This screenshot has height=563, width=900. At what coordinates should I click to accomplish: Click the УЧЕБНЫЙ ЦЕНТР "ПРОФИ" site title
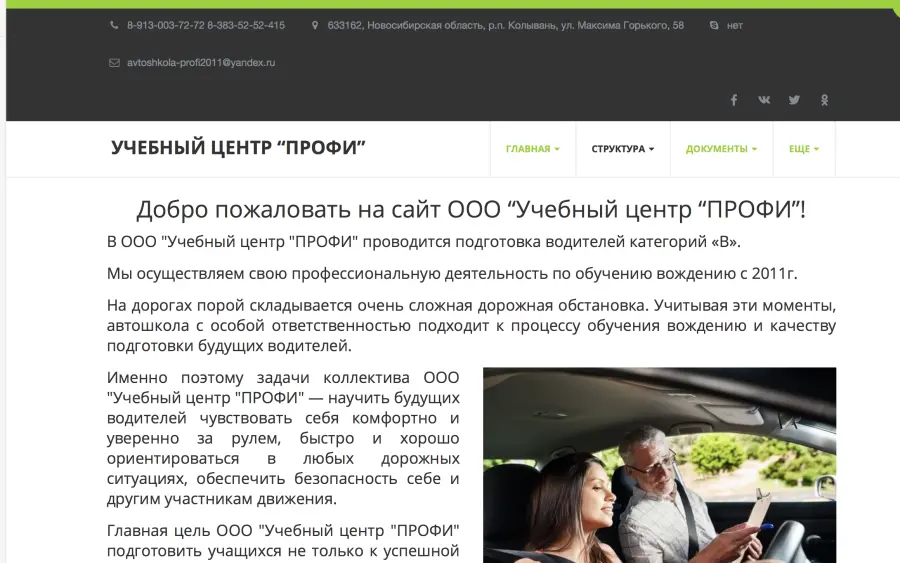pyautogui.click(x=238, y=148)
